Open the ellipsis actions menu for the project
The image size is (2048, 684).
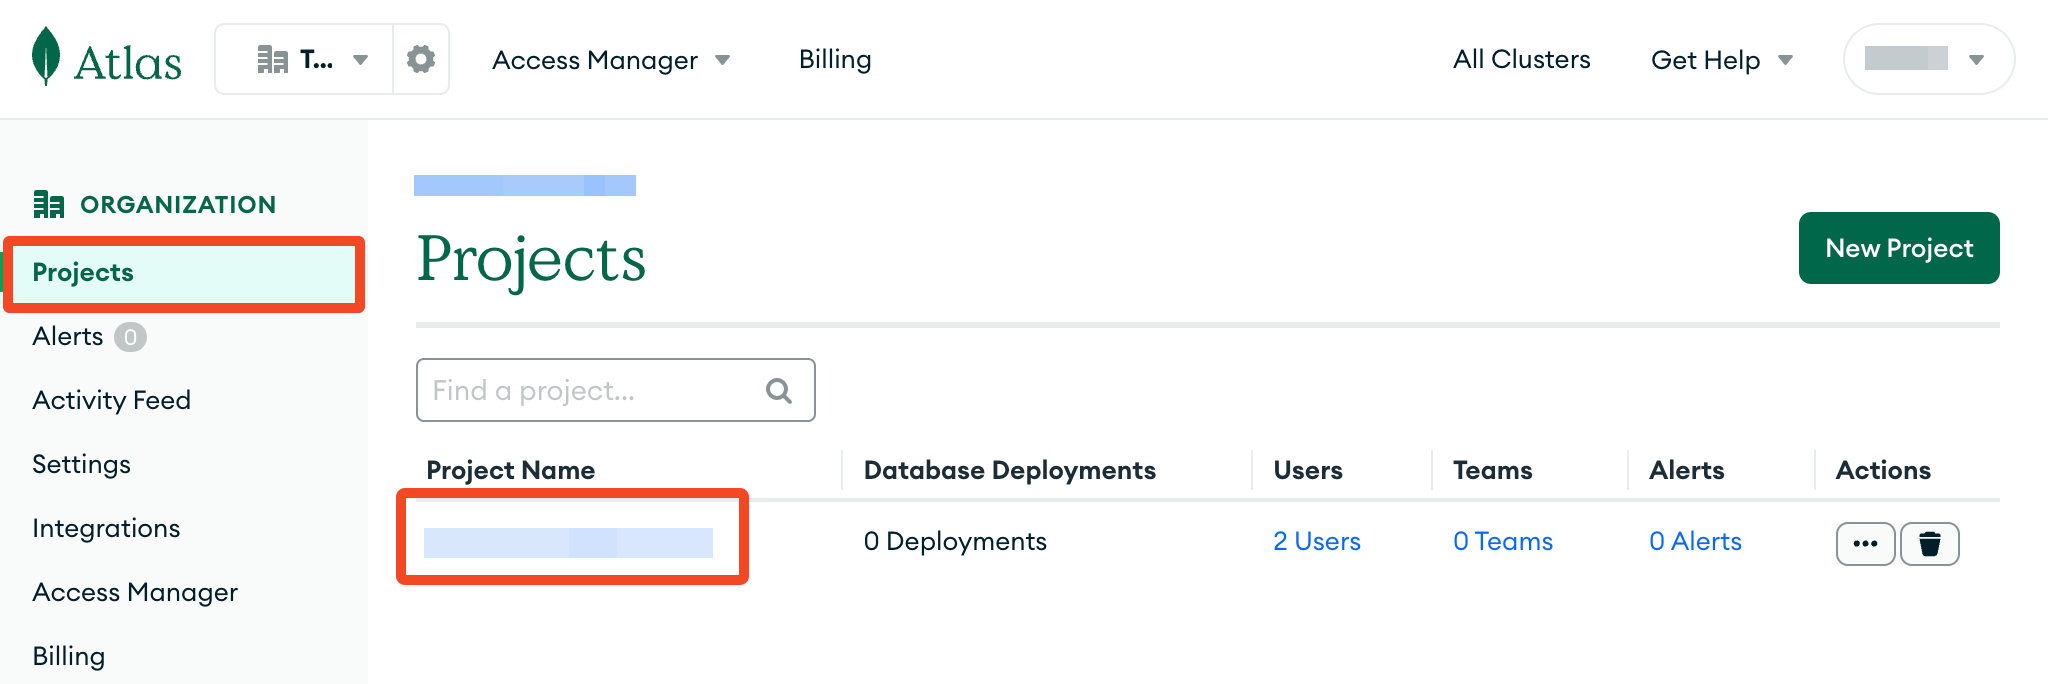pos(1865,544)
